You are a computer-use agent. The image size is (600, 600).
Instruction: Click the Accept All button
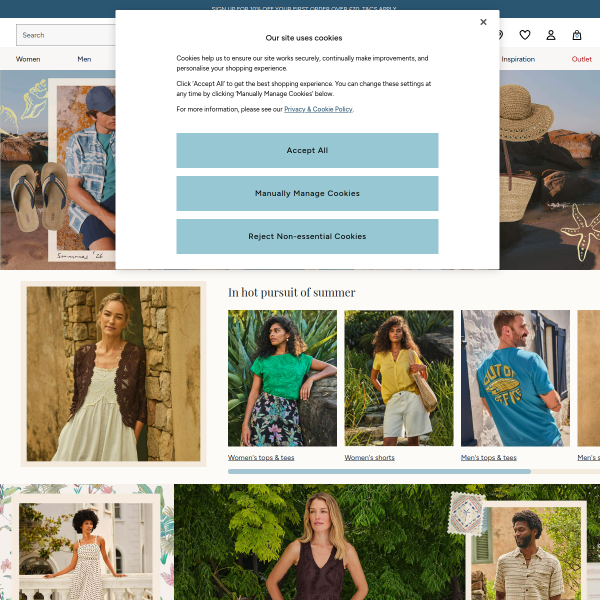[307, 150]
